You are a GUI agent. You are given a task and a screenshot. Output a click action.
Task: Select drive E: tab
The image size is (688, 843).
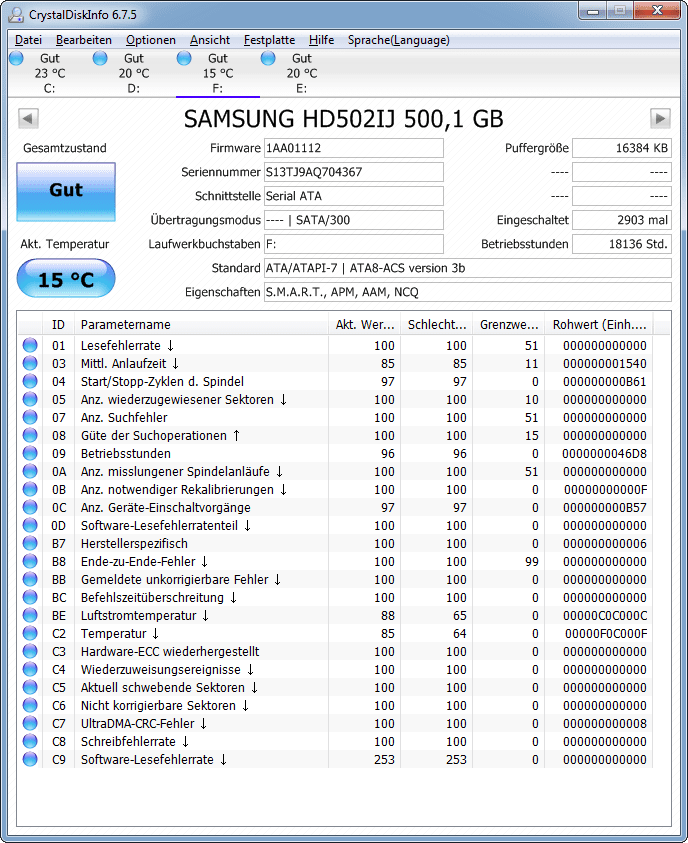pos(302,73)
